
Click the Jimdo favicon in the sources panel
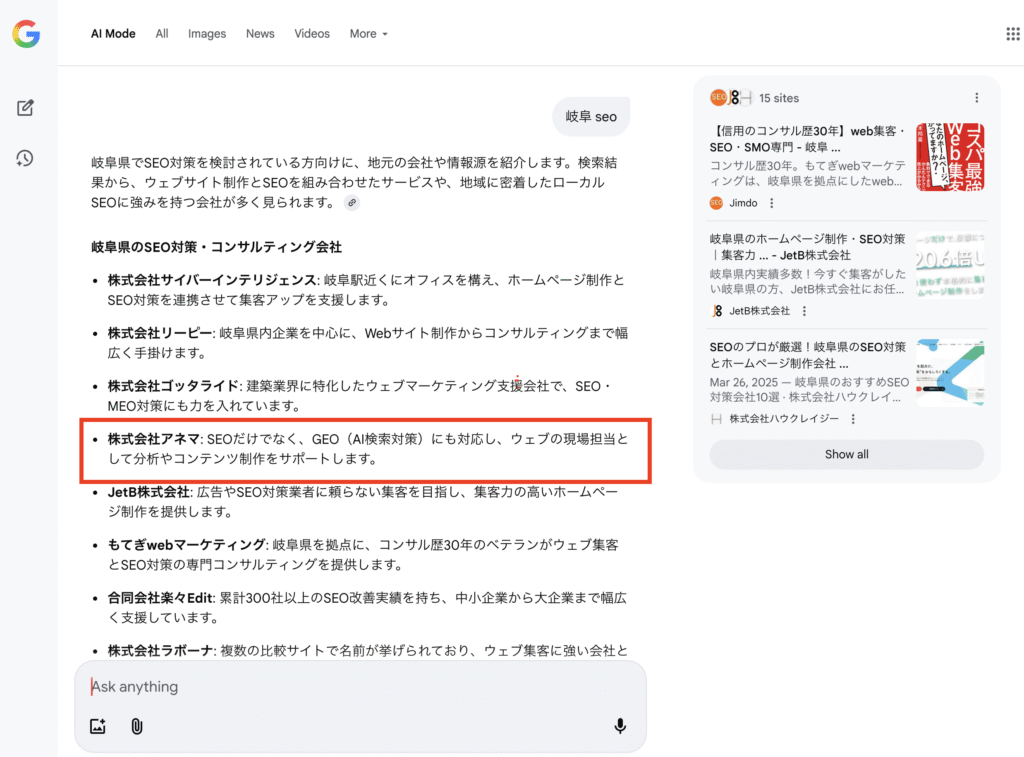[718, 202]
